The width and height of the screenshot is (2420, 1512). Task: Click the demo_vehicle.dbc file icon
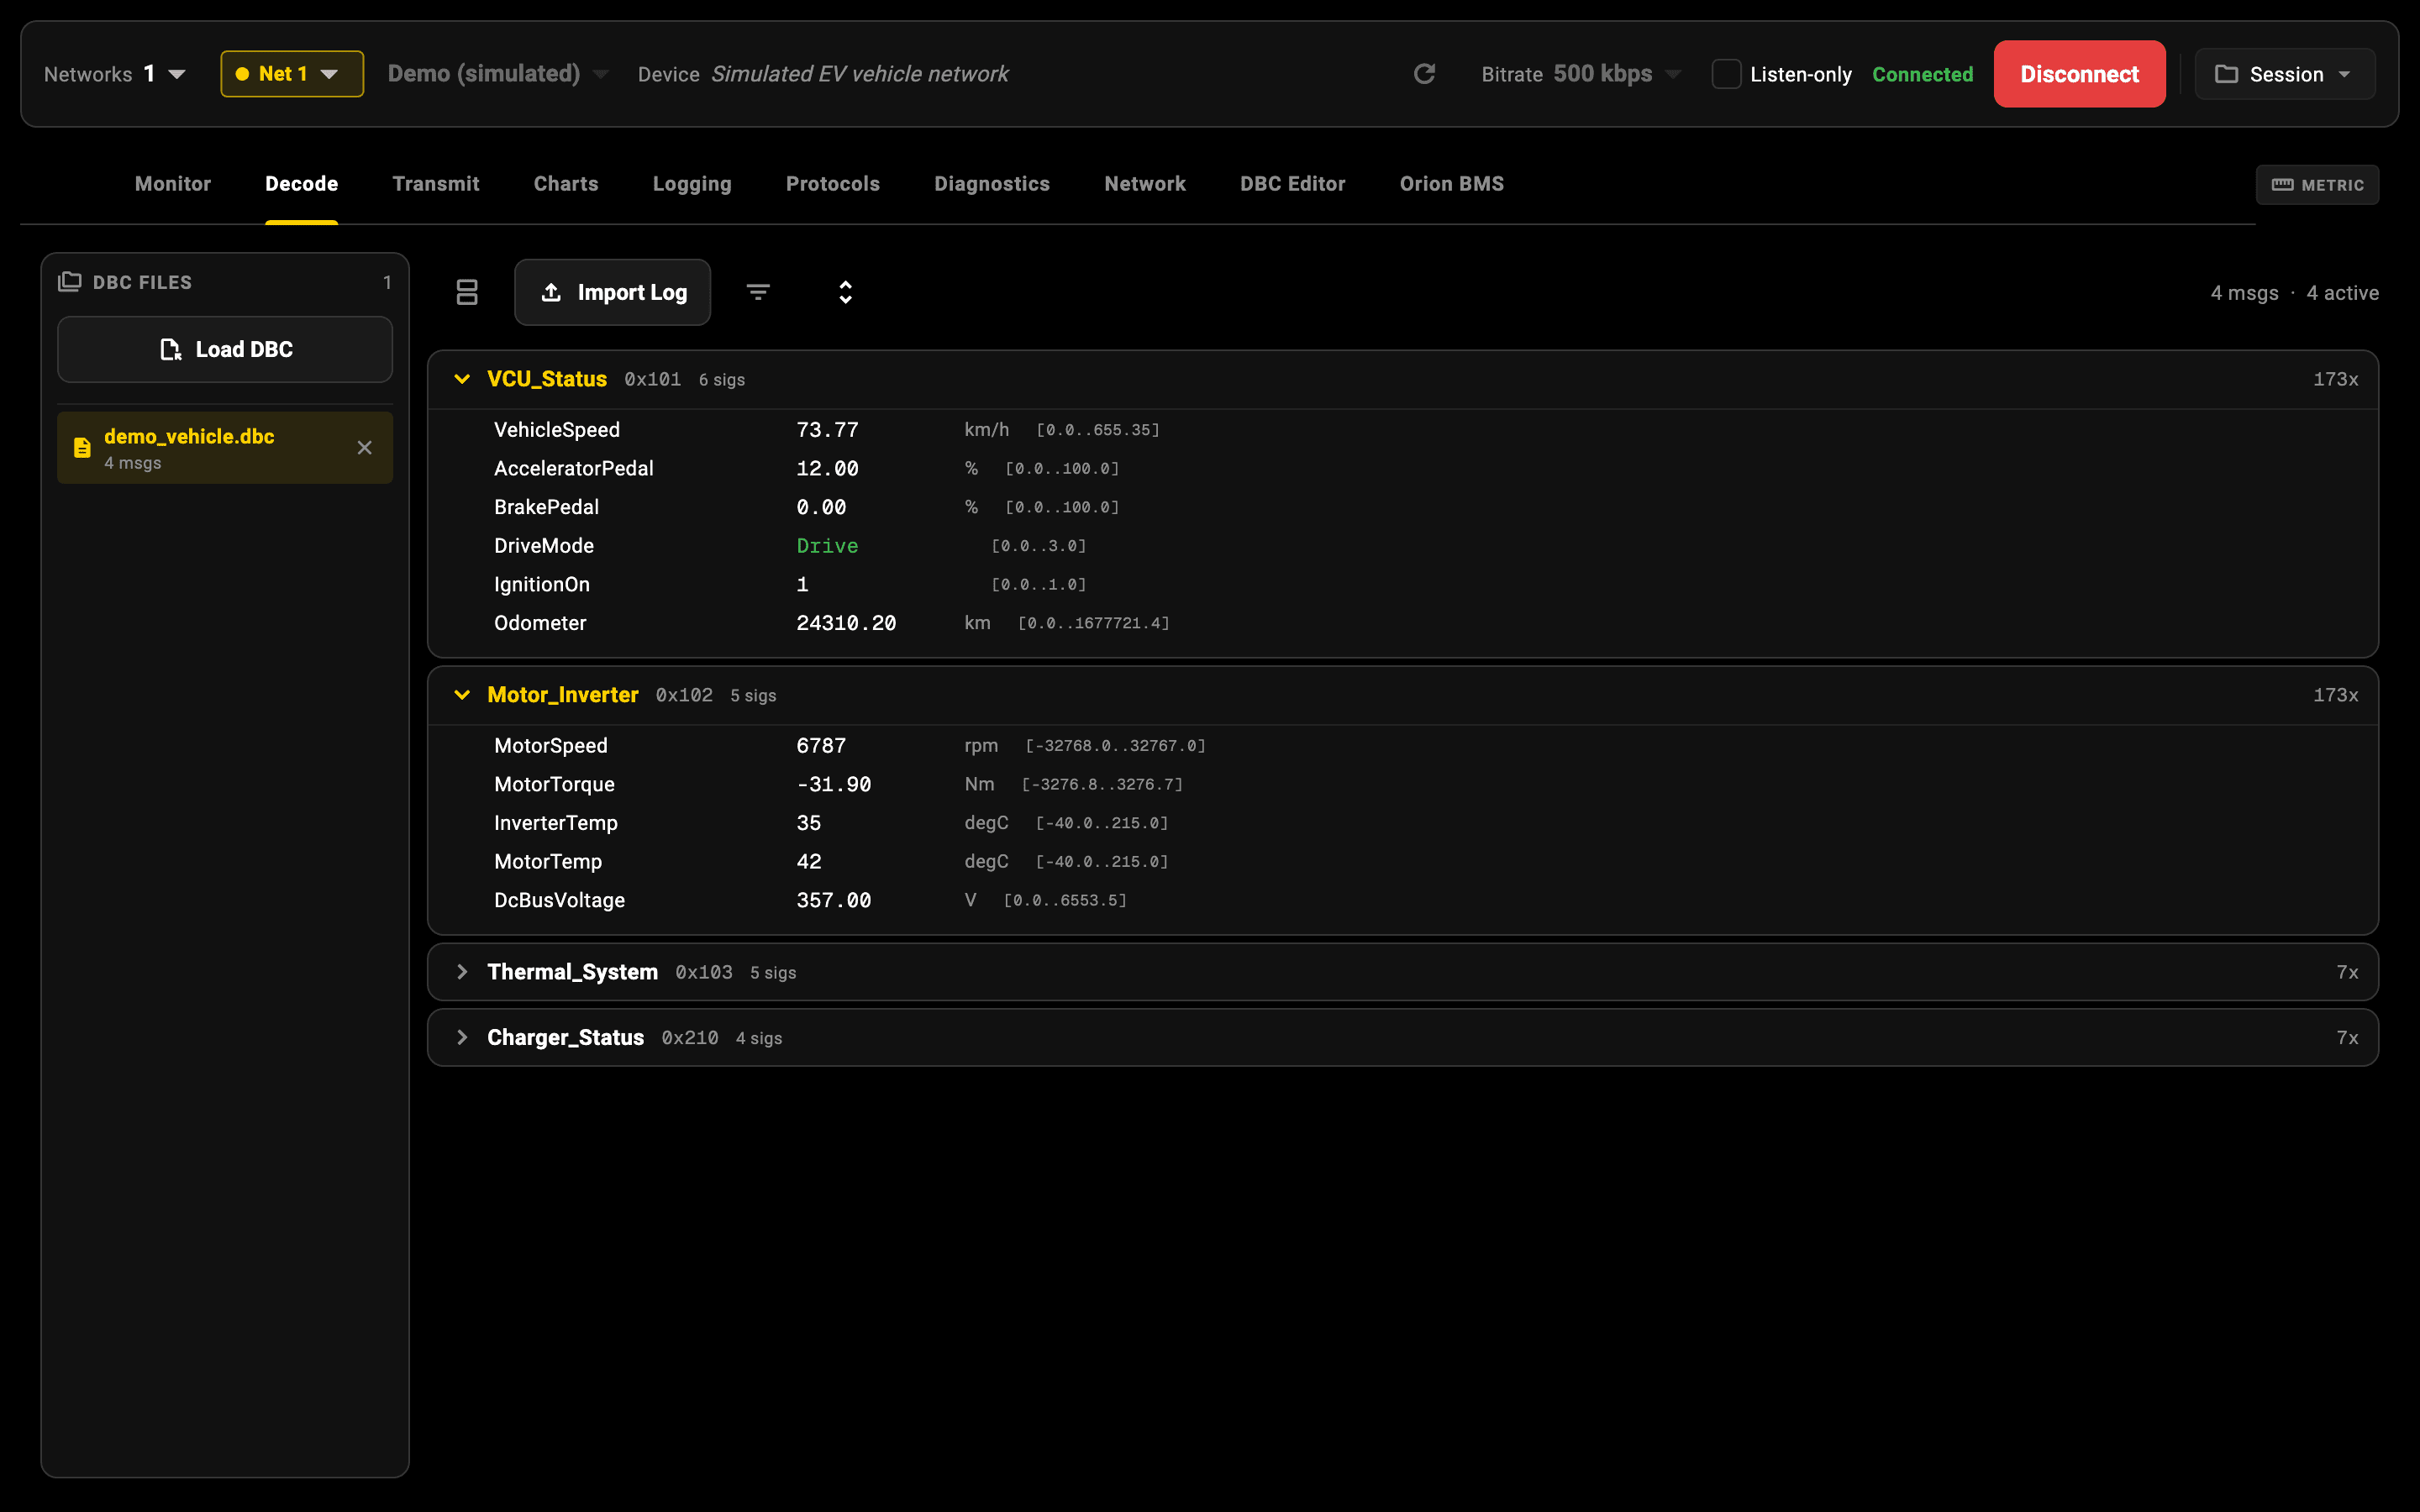click(x=82, y=448)
